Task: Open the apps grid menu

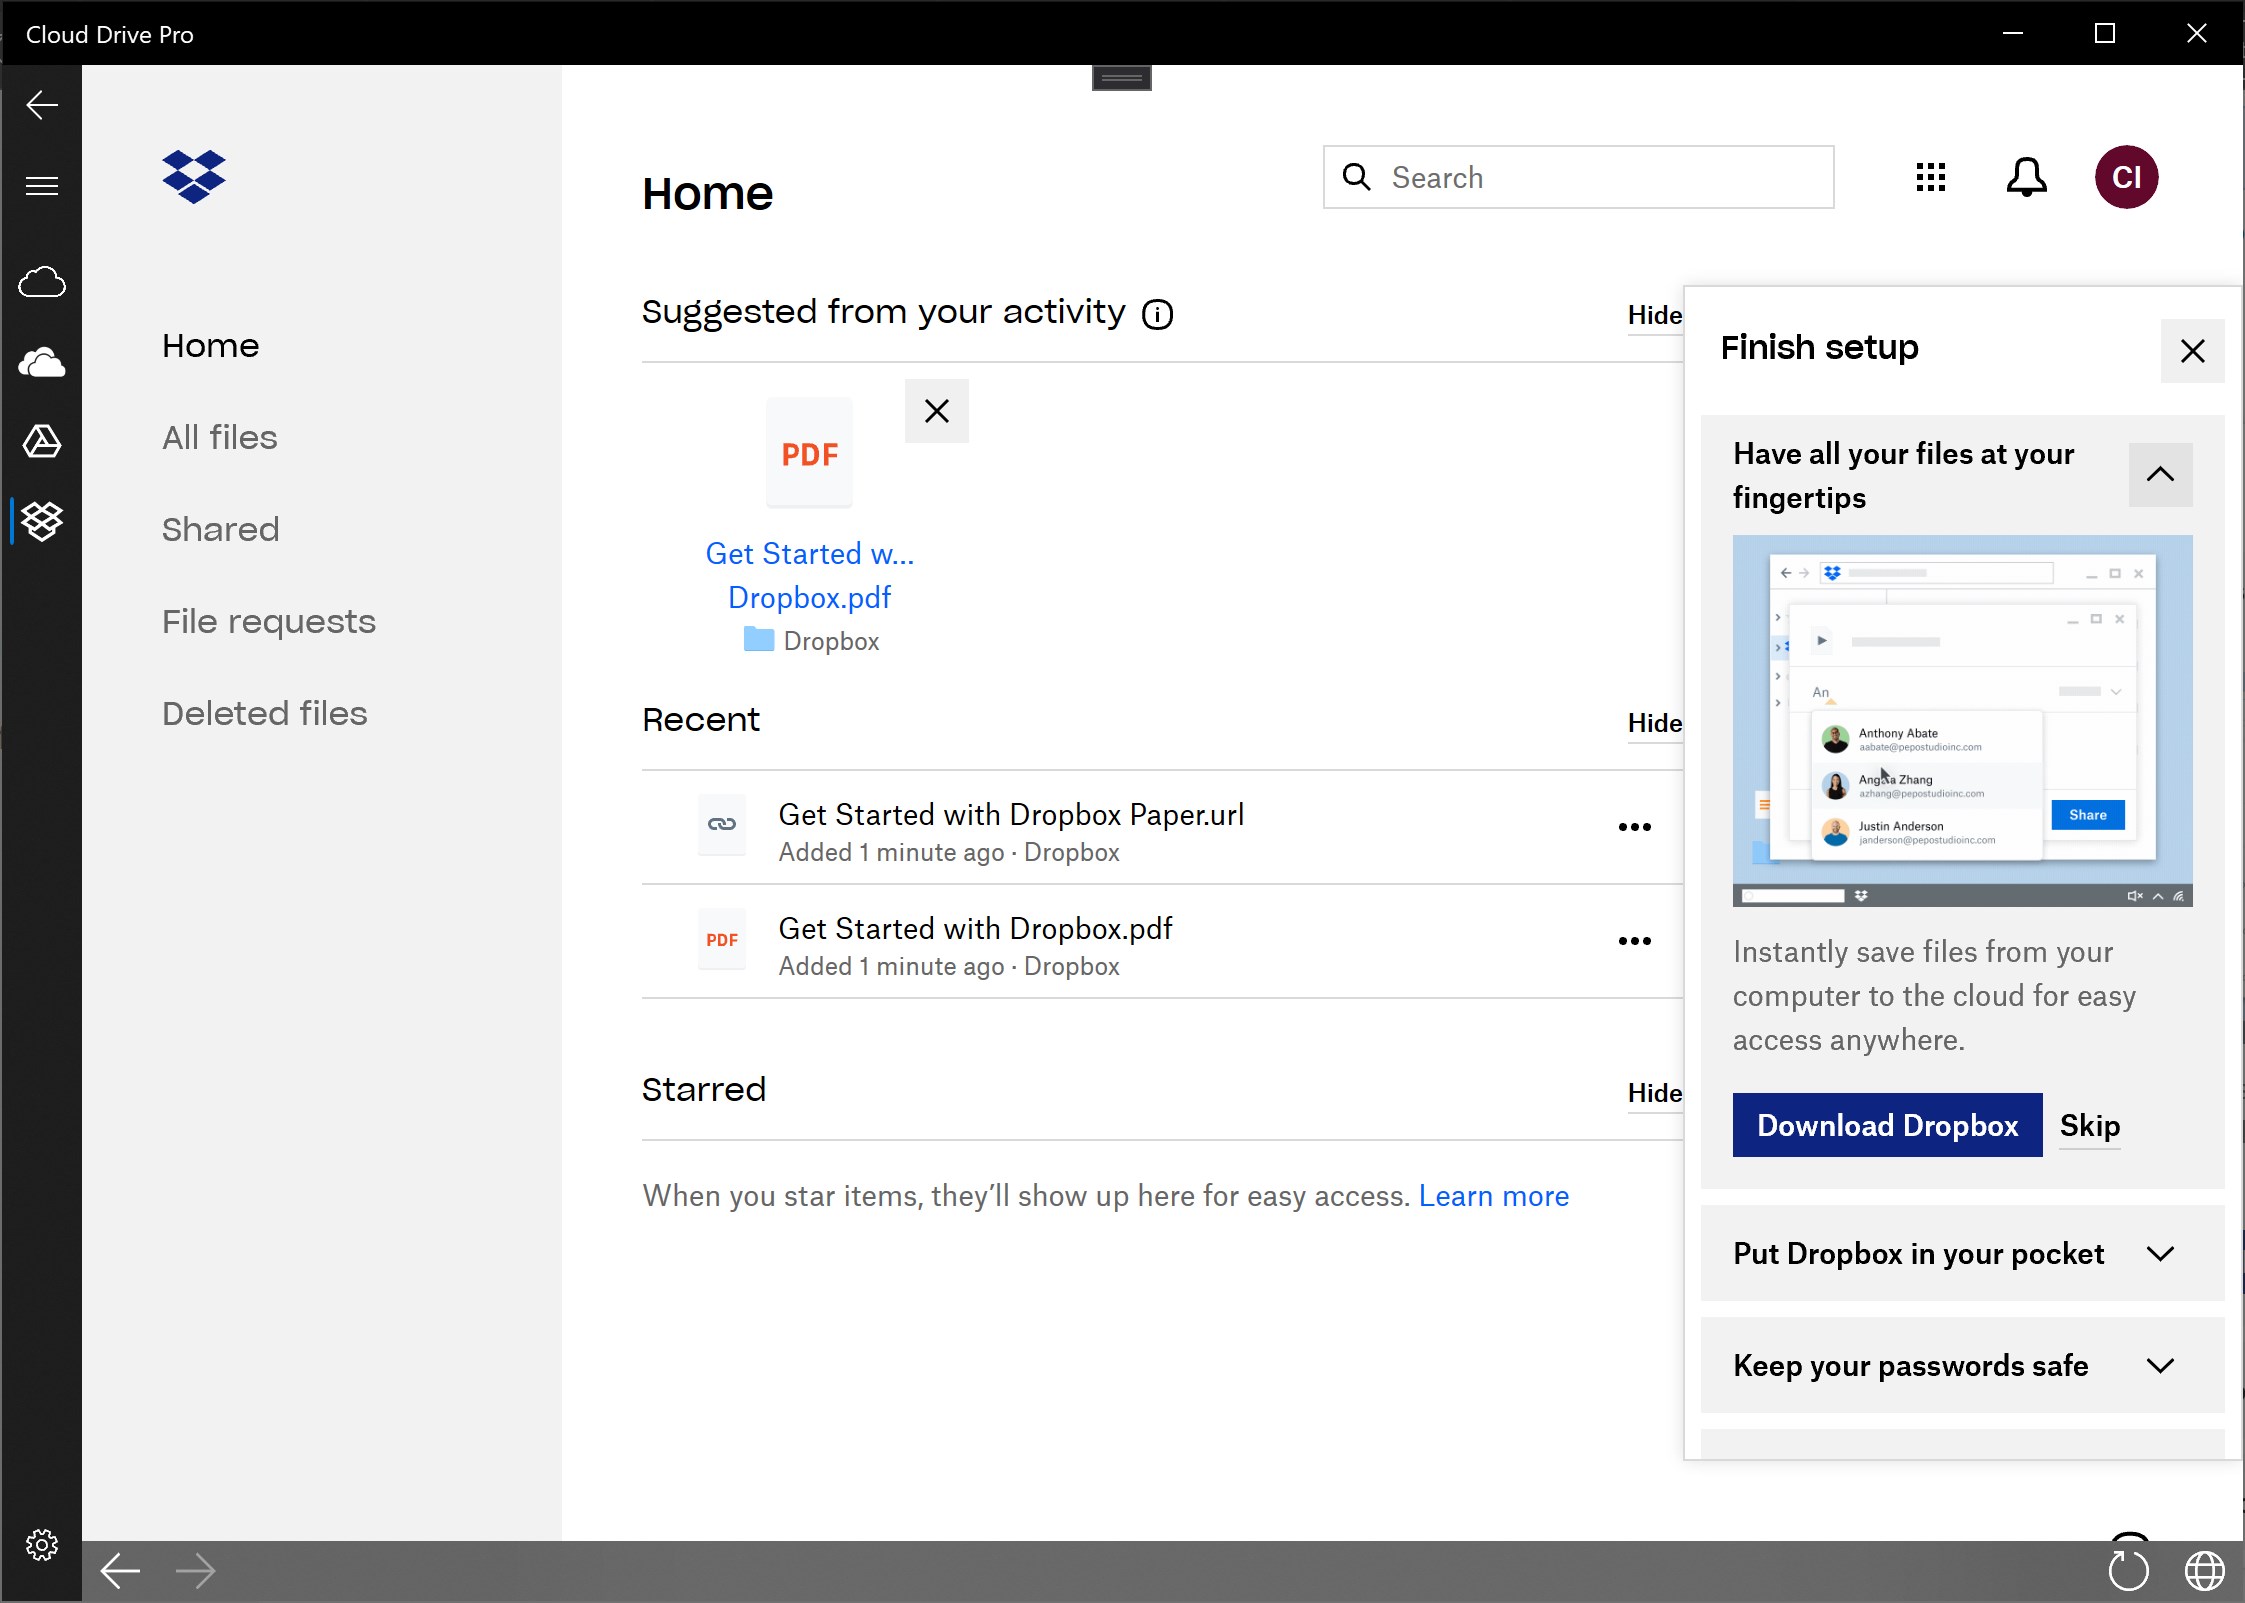Action: click(x=1930, y=178)
